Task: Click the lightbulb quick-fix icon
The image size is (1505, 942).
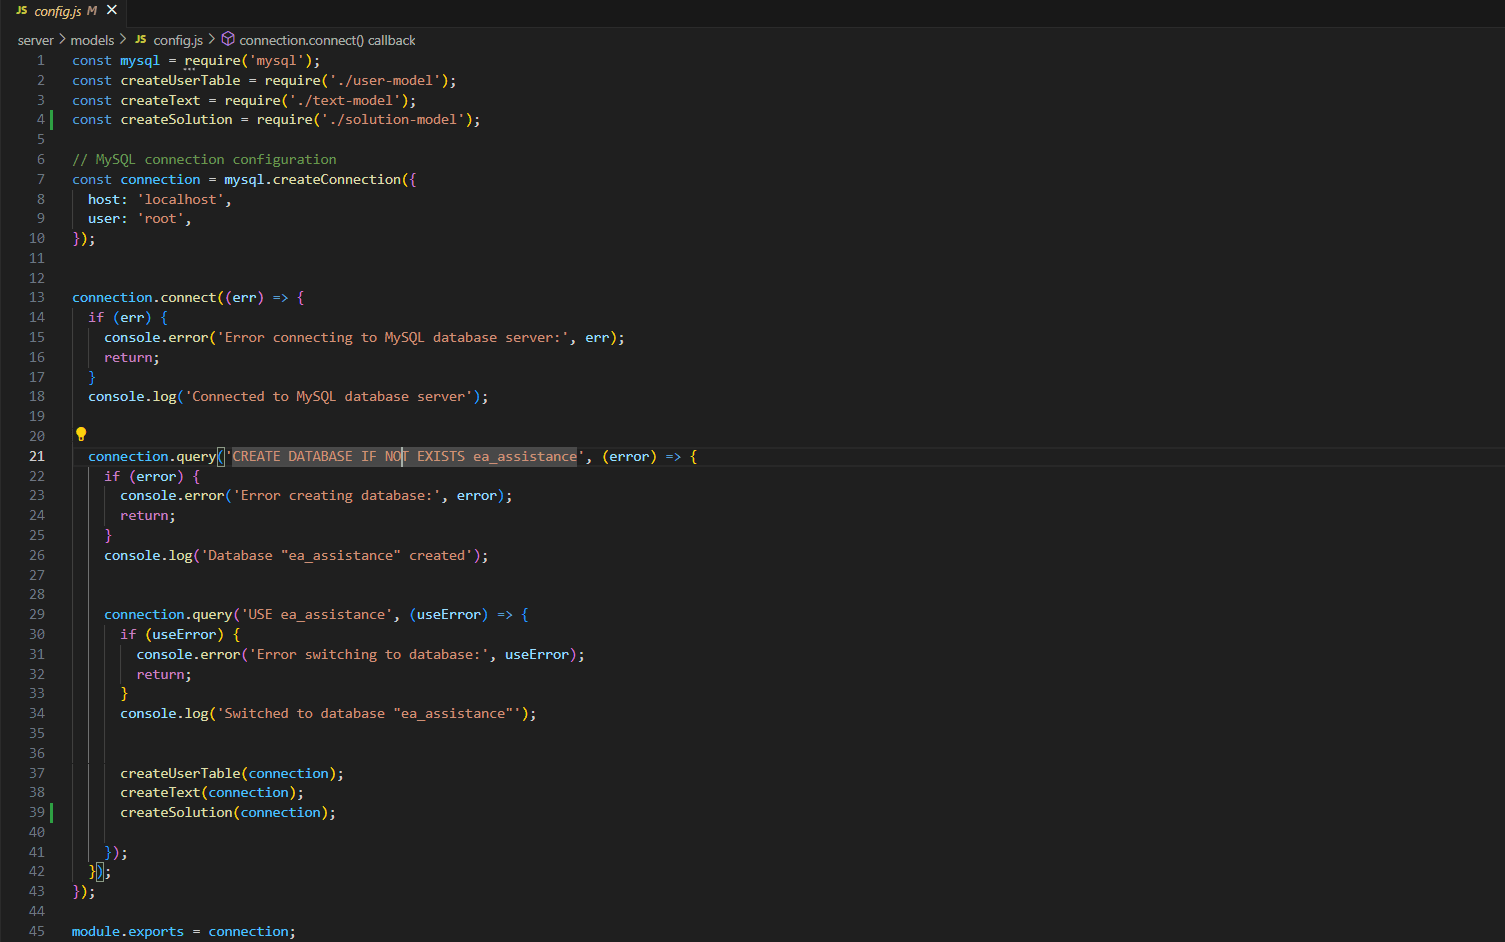Action: tap(81, 434)
